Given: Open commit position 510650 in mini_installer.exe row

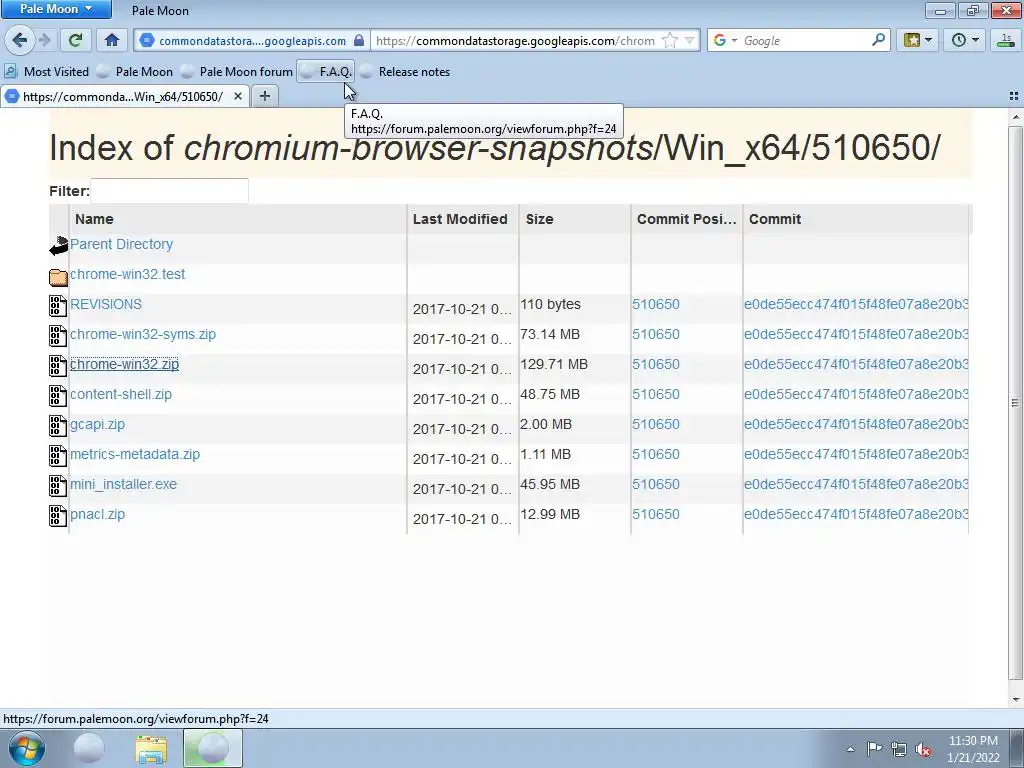Looking at the screenshot, I should [x=656, y=485].
